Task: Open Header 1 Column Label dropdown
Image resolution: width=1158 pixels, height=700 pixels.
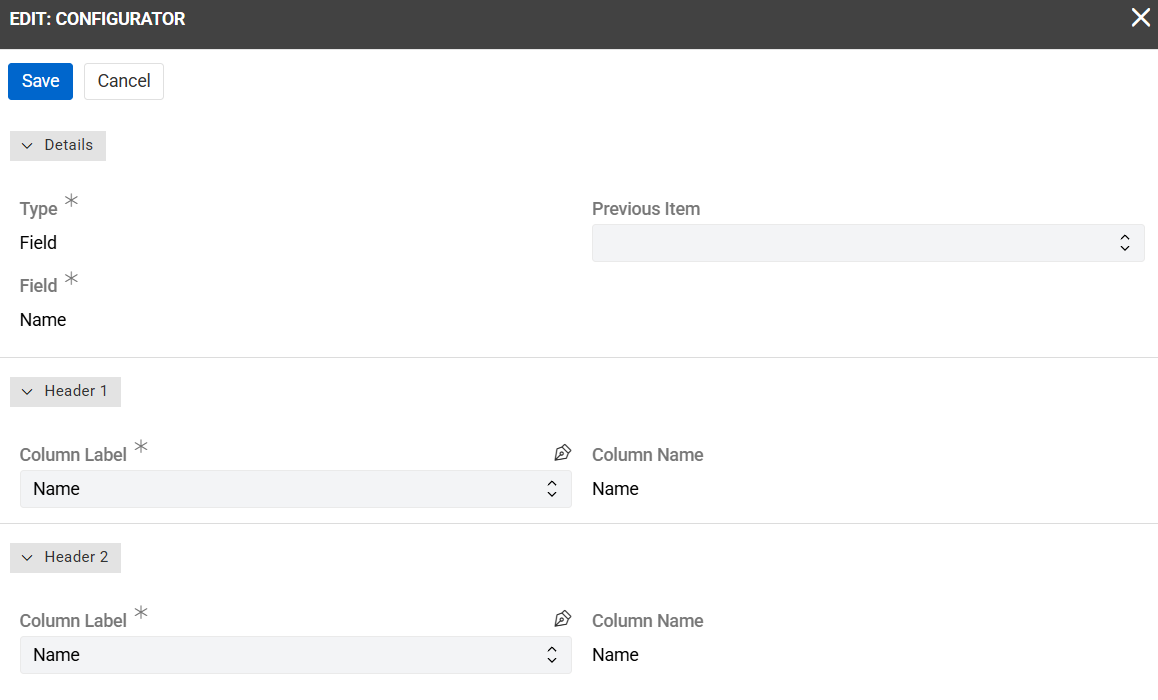Action: click(295, 489)
